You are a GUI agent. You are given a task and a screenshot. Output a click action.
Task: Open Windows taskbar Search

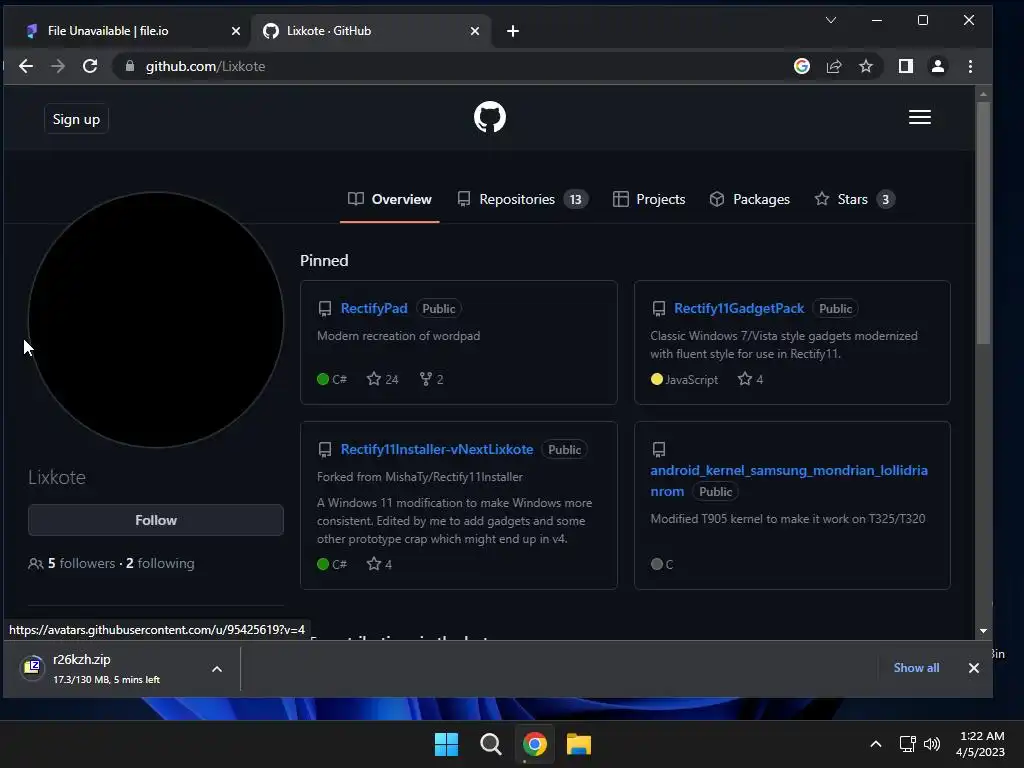[490, 744]
